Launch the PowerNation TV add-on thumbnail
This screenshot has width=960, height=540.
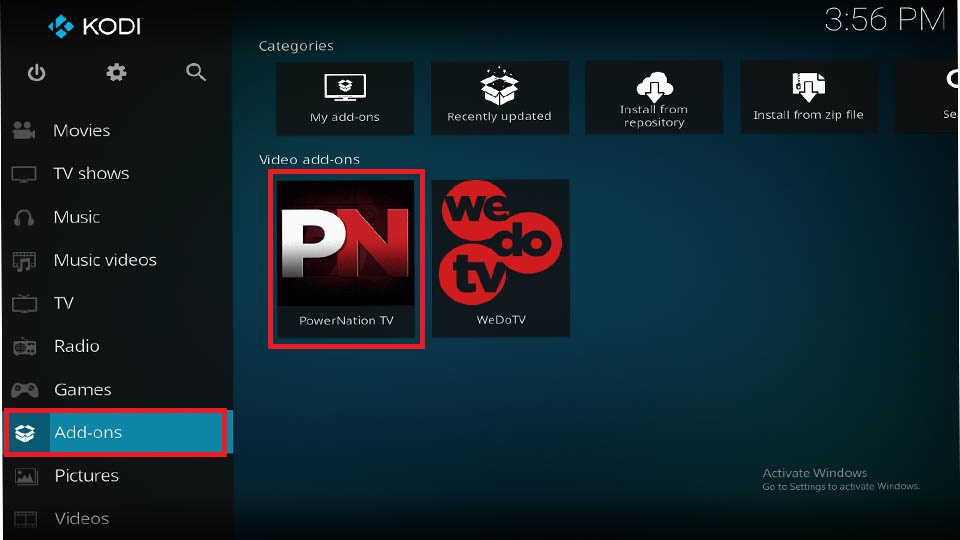346,242
